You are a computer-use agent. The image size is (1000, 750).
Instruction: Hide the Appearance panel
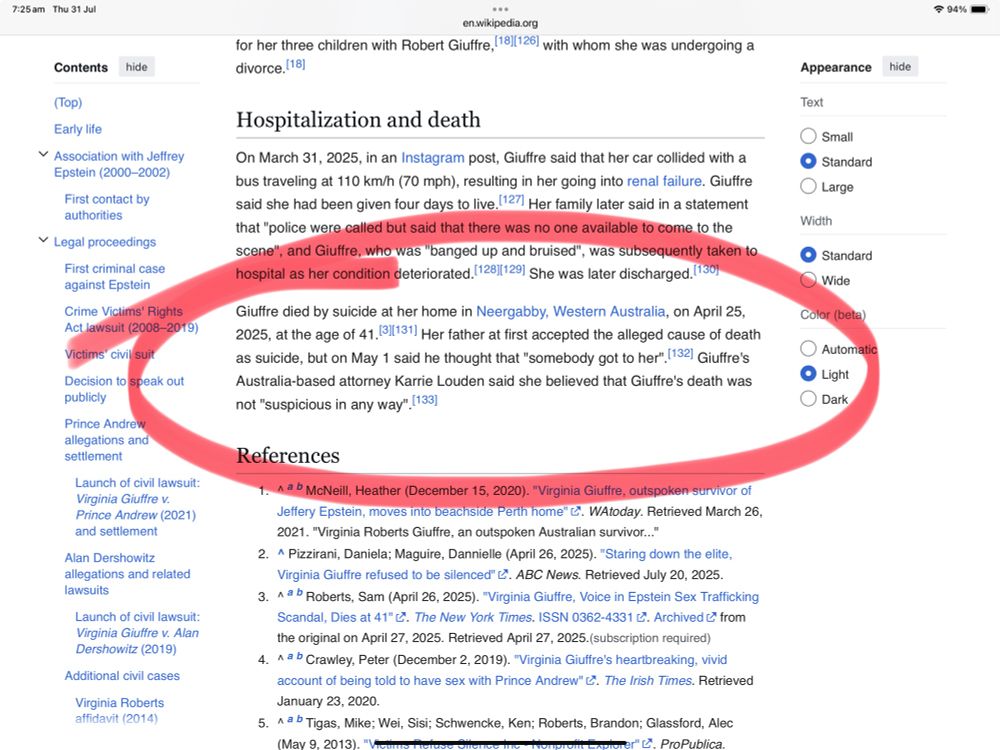click(x=900, y=66)
